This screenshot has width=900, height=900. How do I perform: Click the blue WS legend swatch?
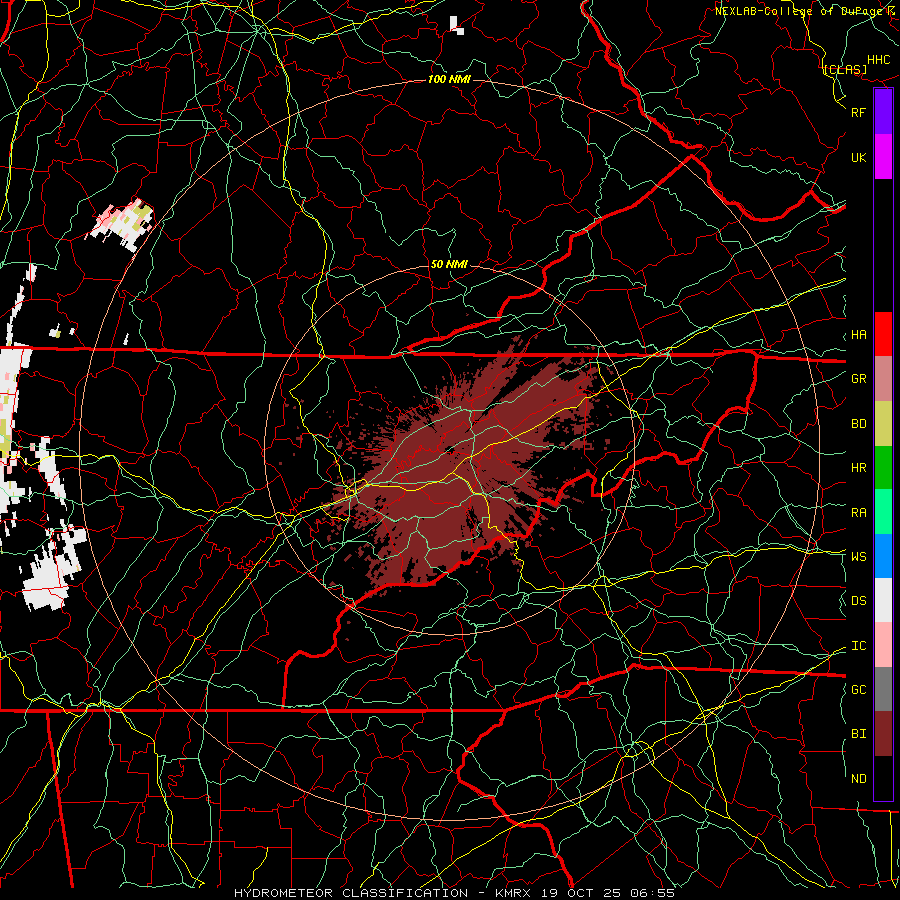883,556
